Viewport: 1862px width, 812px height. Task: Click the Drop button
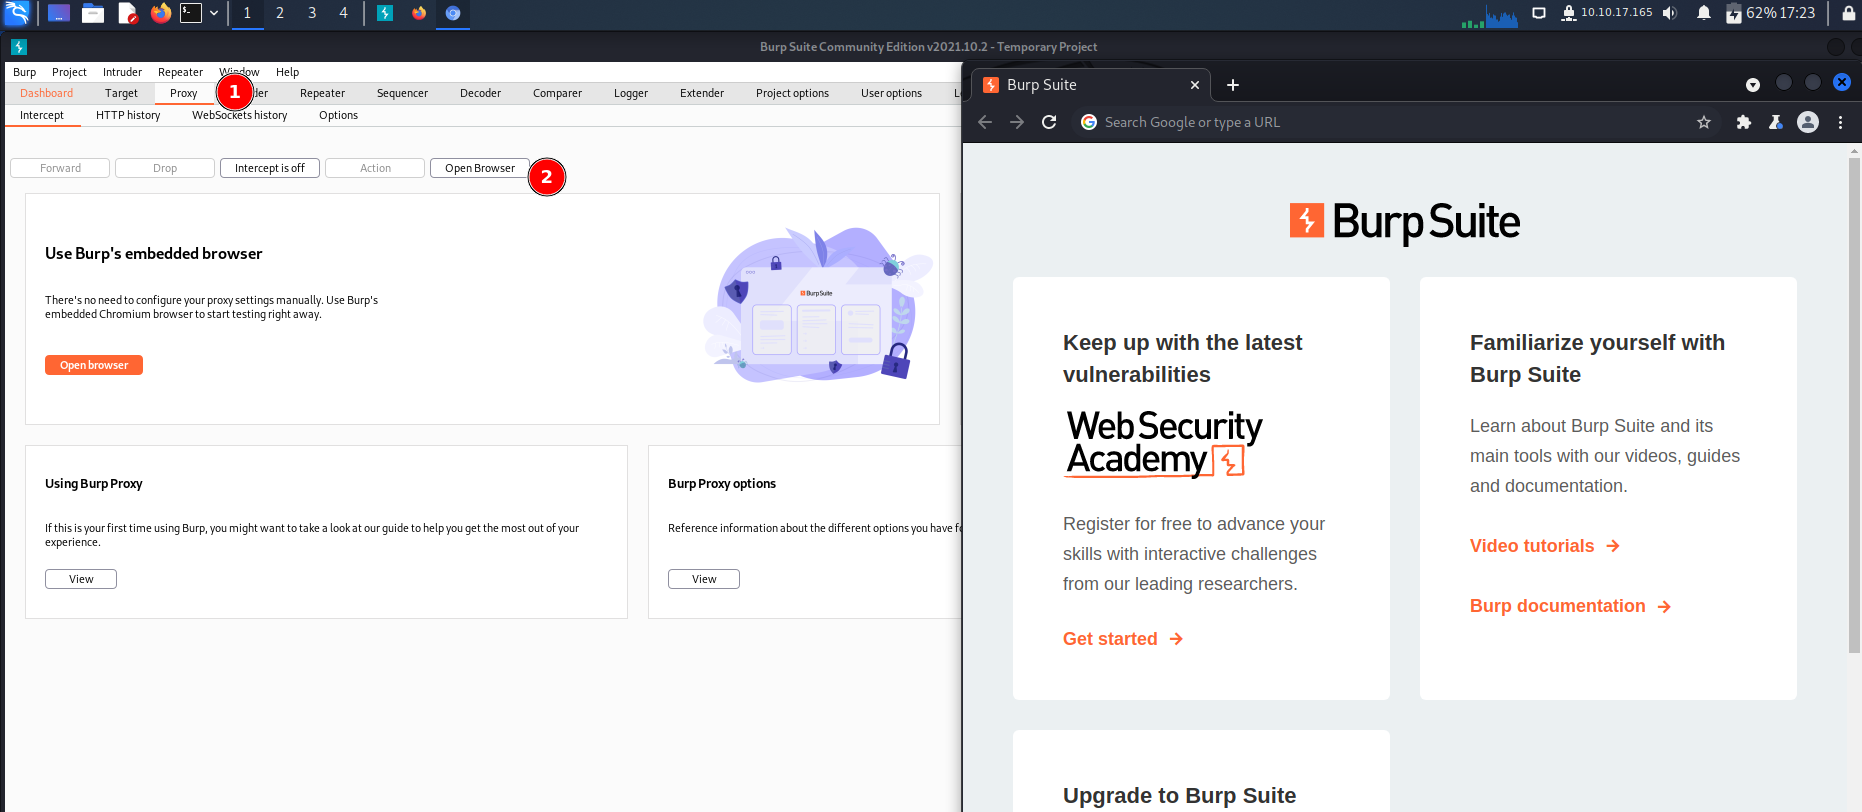tap(165, 168)
